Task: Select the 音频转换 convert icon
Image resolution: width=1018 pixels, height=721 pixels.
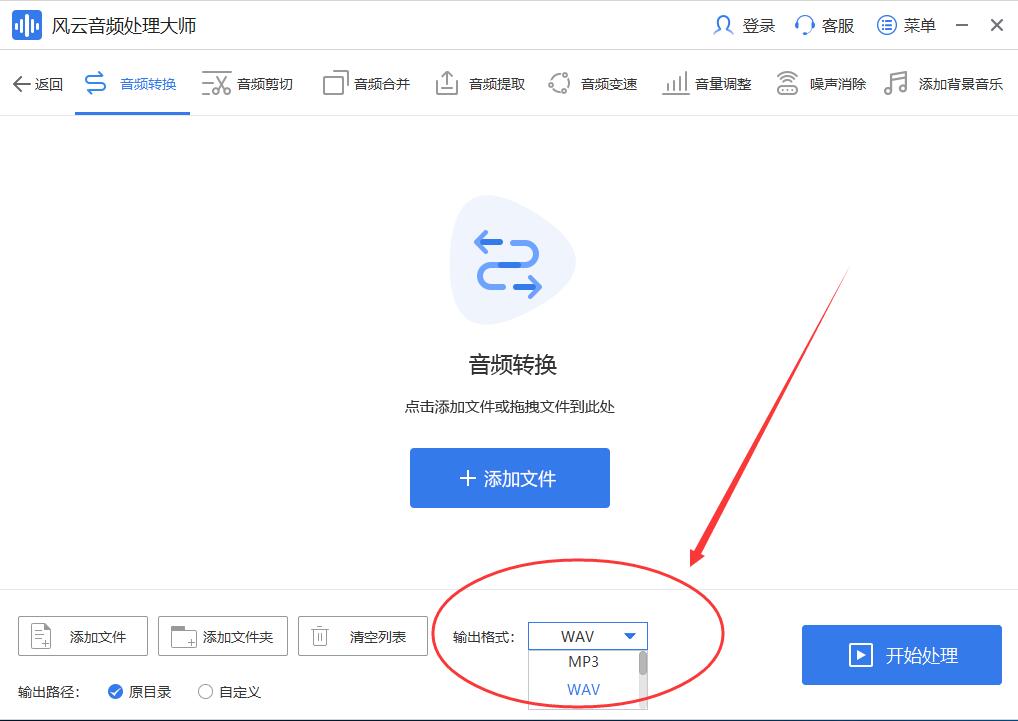Action: coord(95,84)
